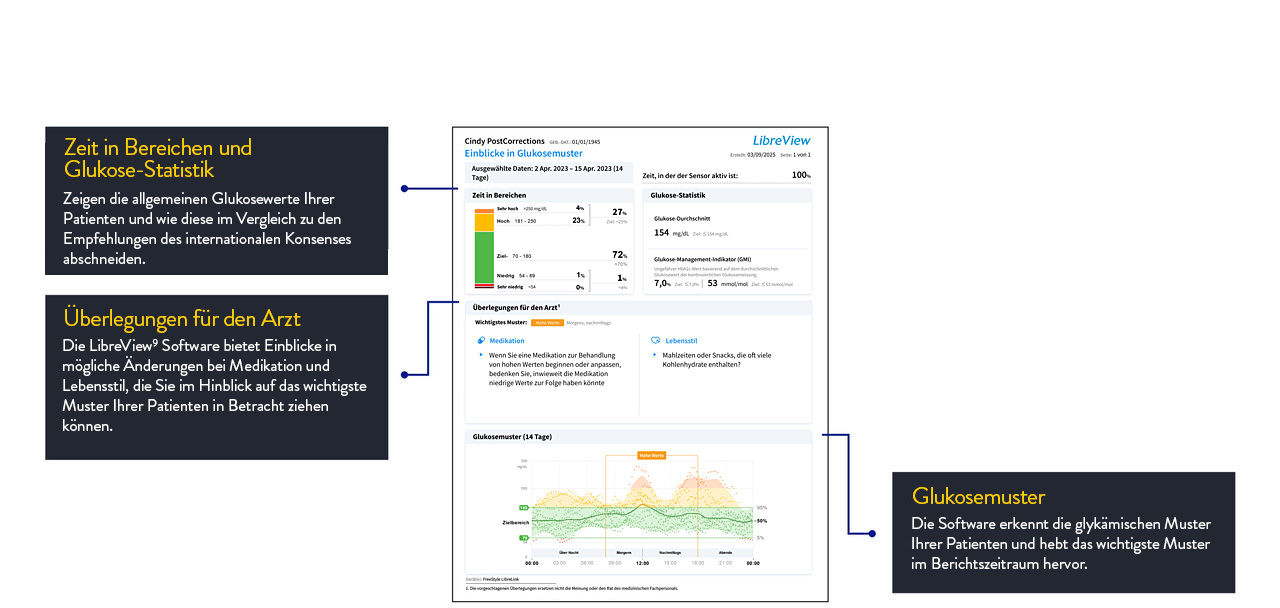
Task: Click the blue bullet arrow under Lebensstil
Action: 654,355
